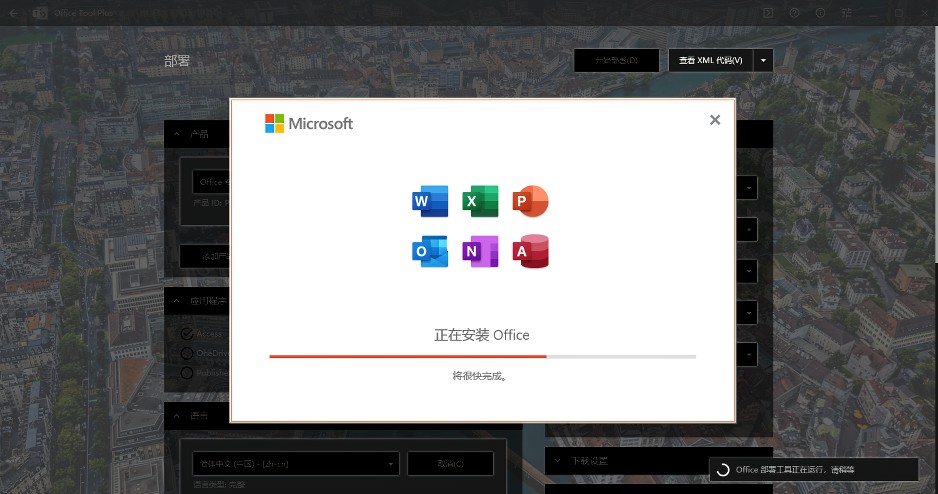Click the 添加产品 button under product box
The height and width of the screenshot is (494, 938).
[205, 257]
